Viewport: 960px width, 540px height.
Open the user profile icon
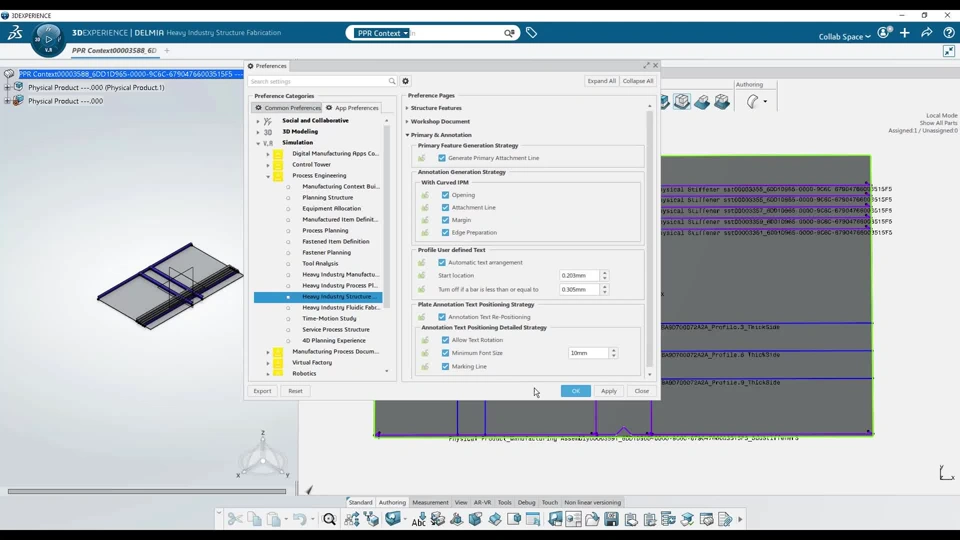point(883,33)
